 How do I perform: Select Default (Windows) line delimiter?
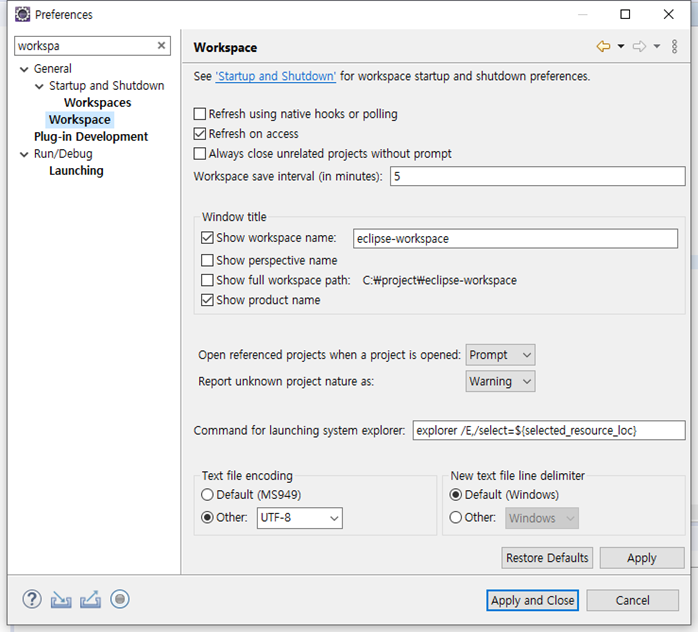455,494
